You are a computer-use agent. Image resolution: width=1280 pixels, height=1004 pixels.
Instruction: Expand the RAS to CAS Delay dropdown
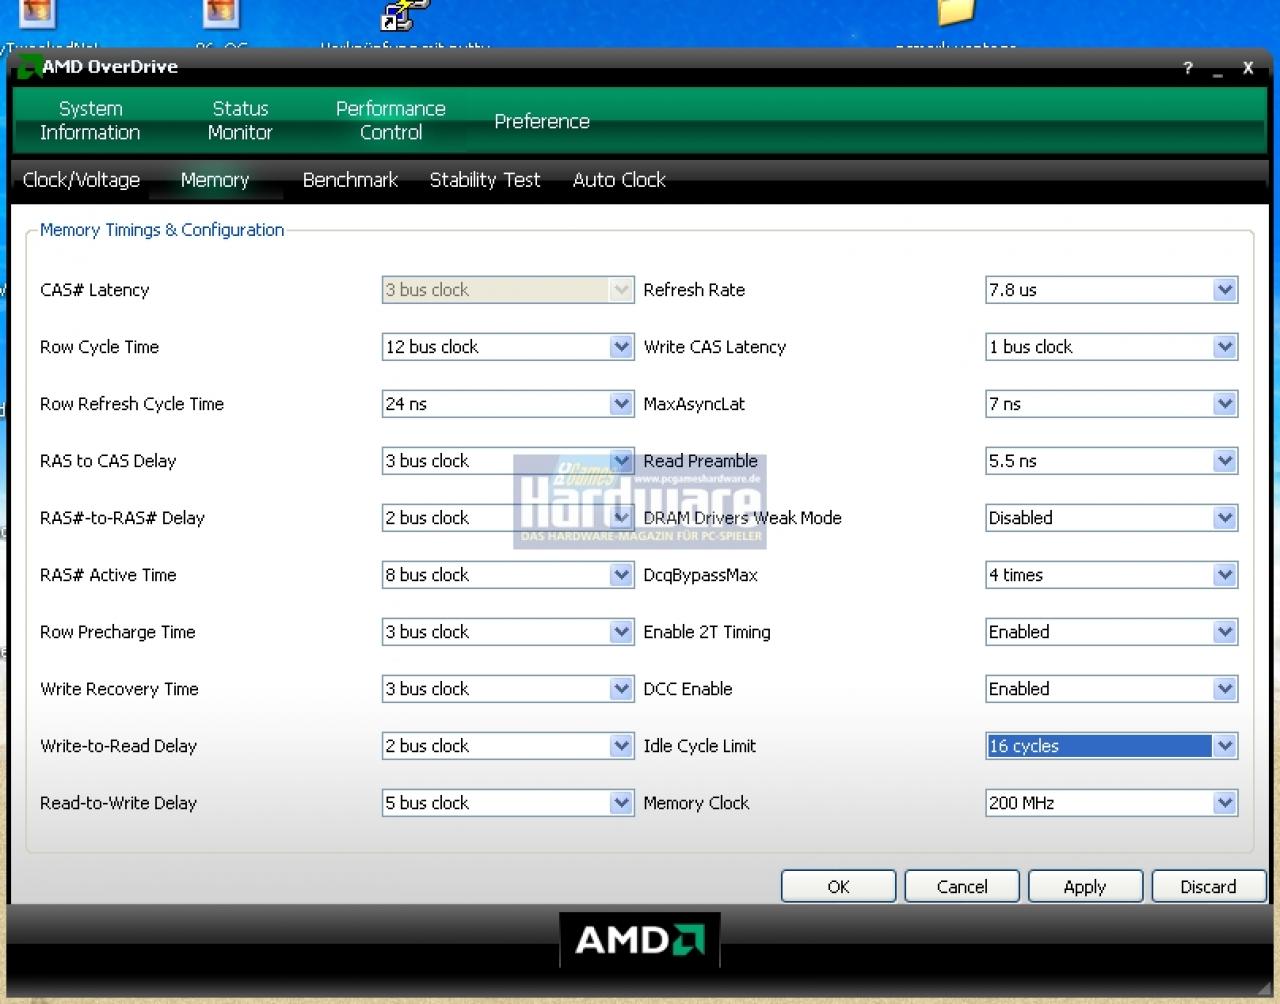click(508, 461)
